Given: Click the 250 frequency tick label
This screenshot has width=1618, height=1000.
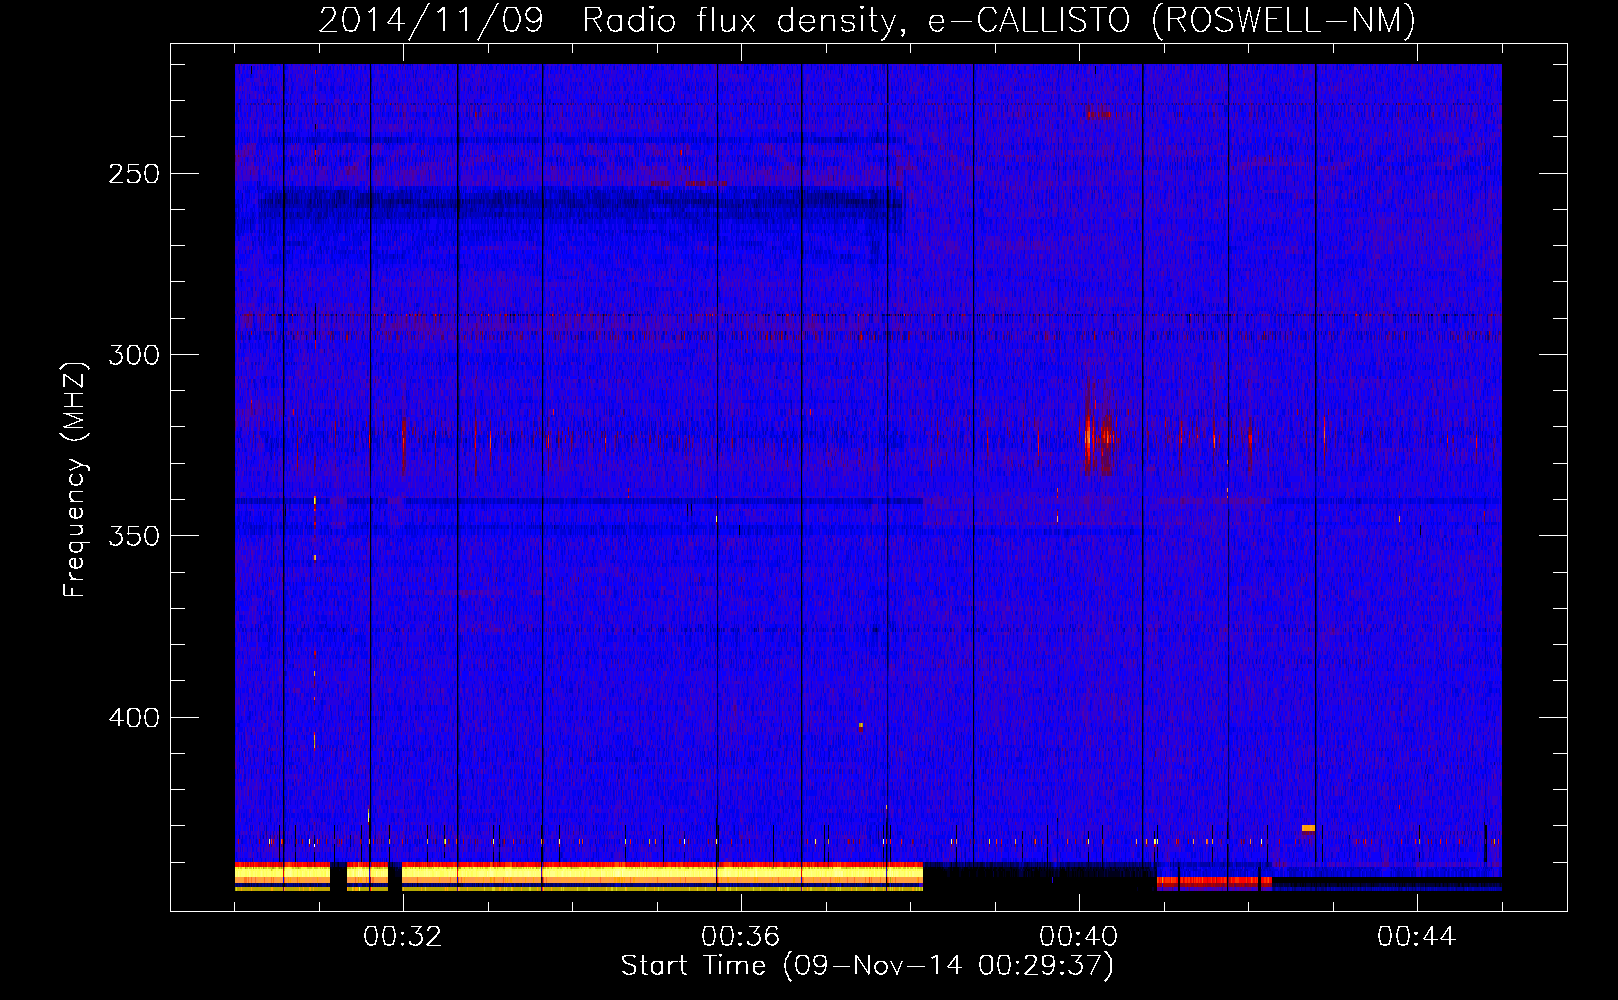Looking at the screenshot, I should click(134, 174).
